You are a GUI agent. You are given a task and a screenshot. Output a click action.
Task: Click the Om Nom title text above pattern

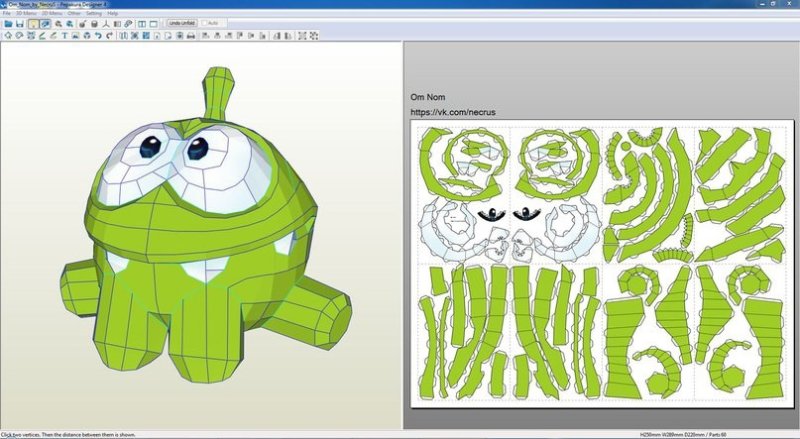click(427, 97)
